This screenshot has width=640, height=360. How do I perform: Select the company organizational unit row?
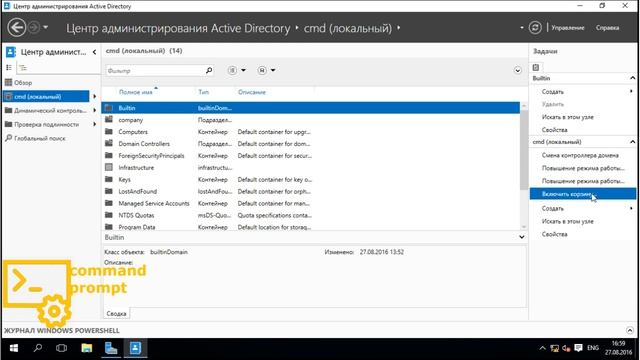pyautogui.click(x=311, y=120)
